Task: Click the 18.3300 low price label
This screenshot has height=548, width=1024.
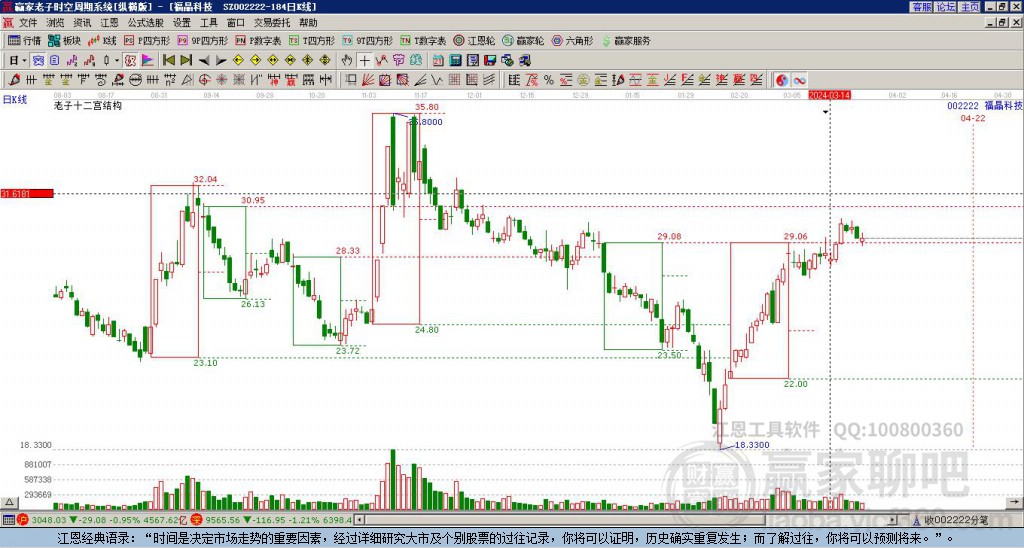Action: tap(752, 445)
